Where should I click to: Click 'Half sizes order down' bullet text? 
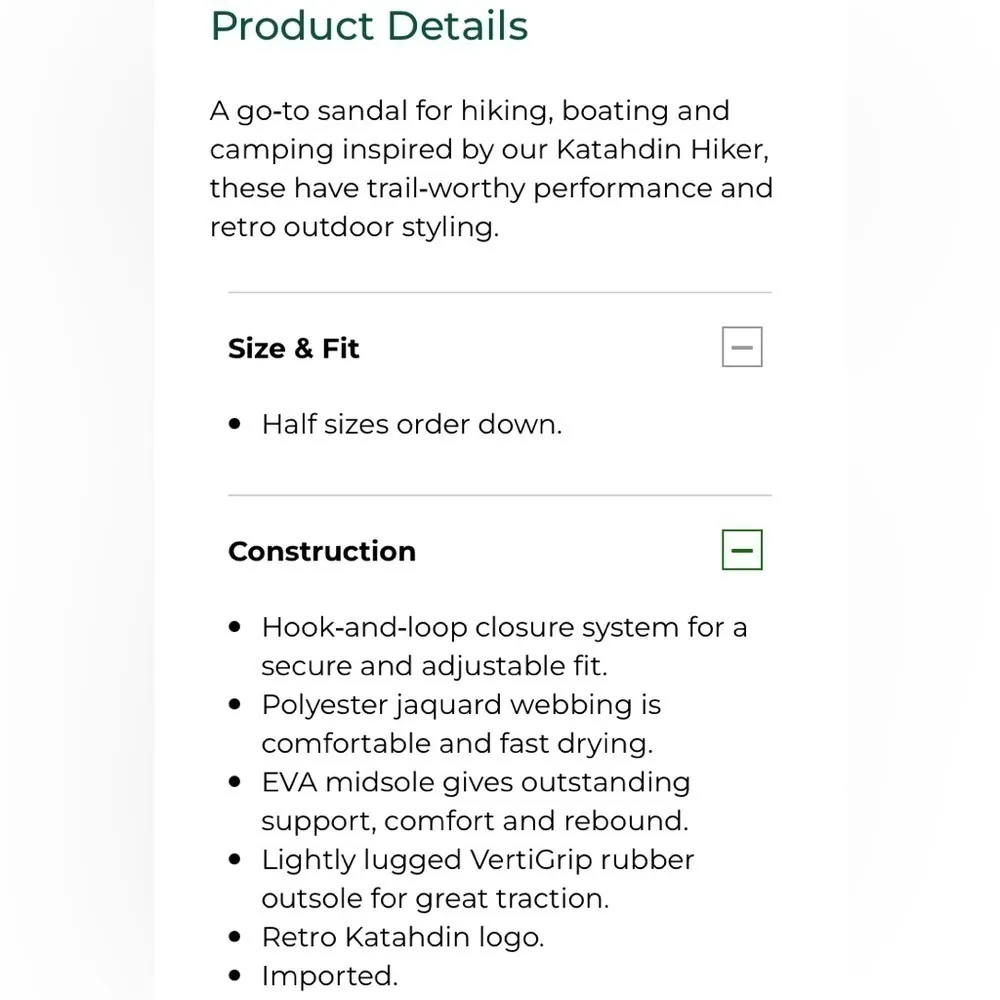click(x=411, y=424)
